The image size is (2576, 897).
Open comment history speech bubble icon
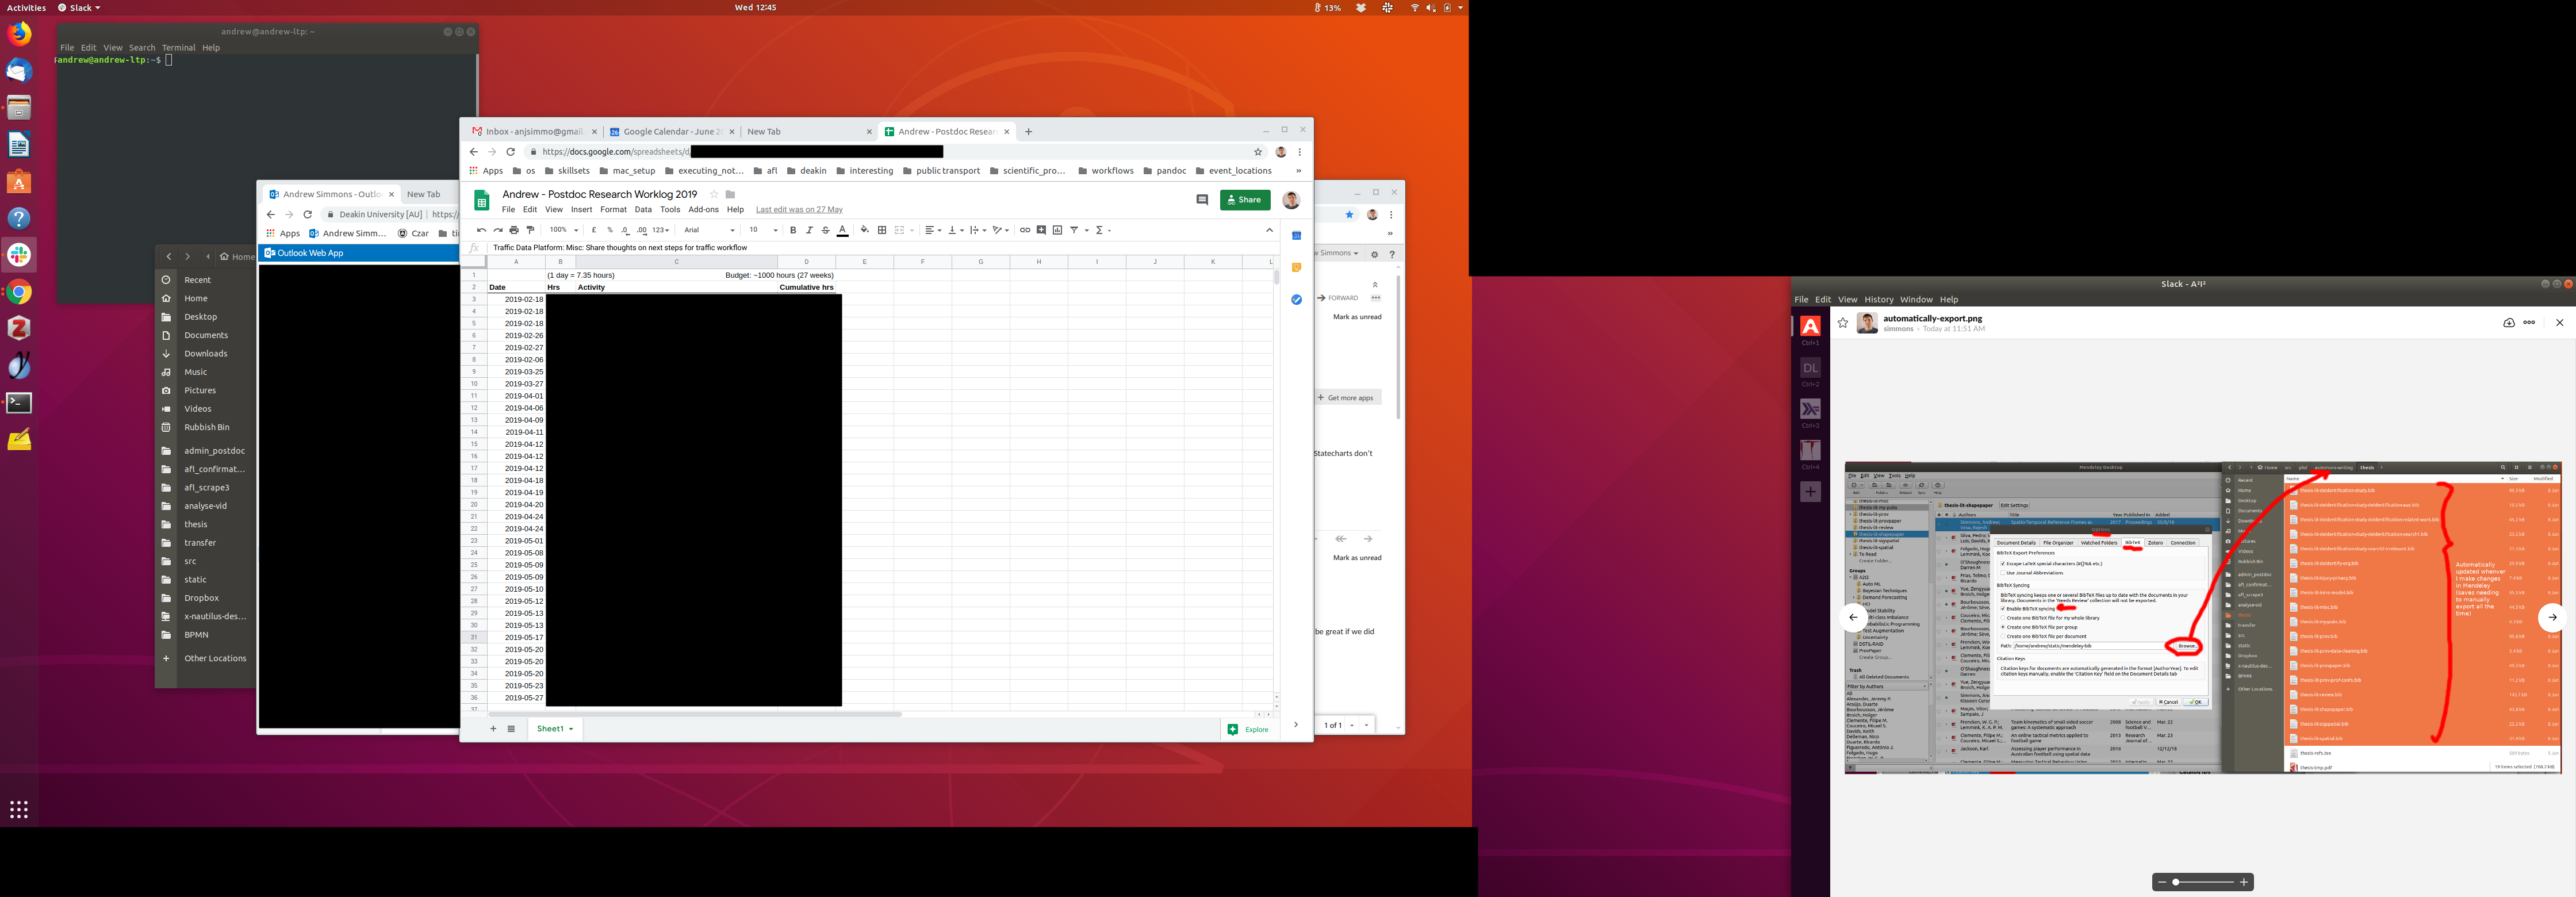1202,200
